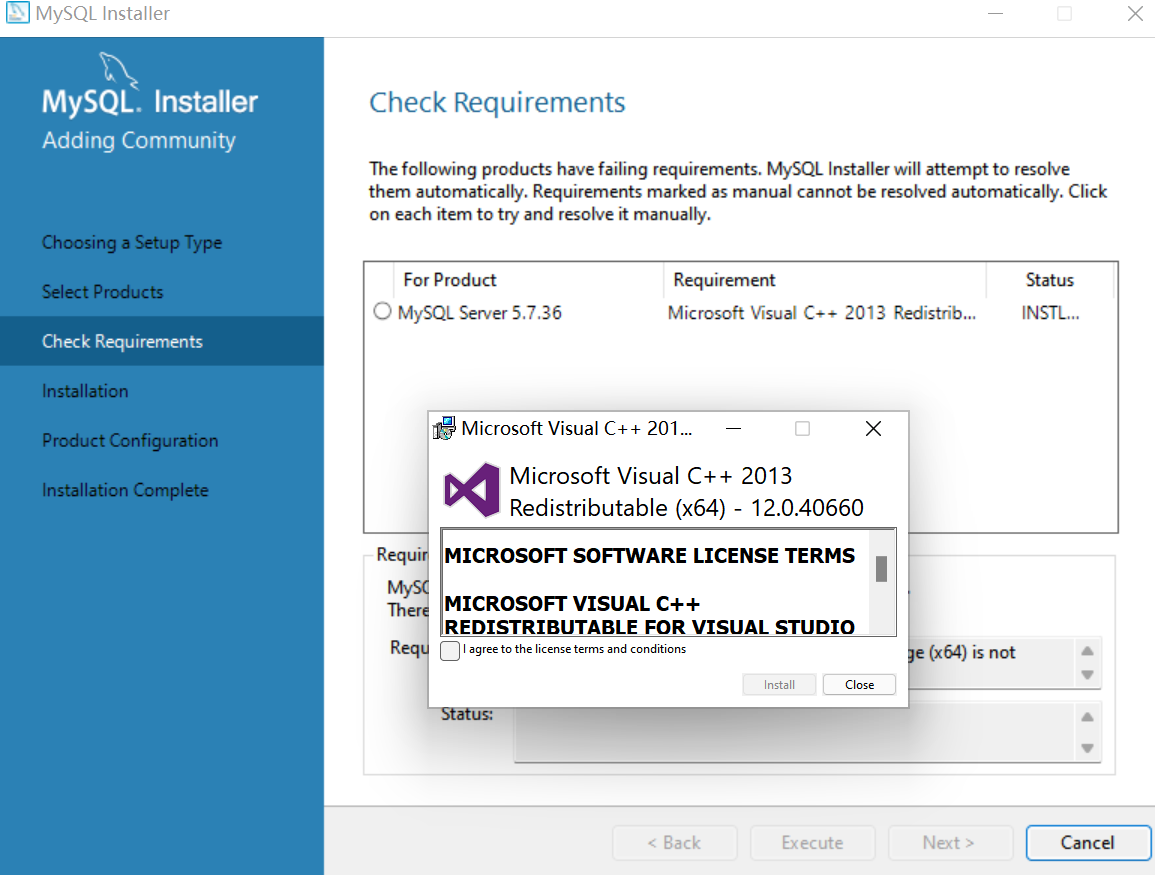Click the MySQL Installer title bar icon
1155x875 pixels.
point(18,13)
